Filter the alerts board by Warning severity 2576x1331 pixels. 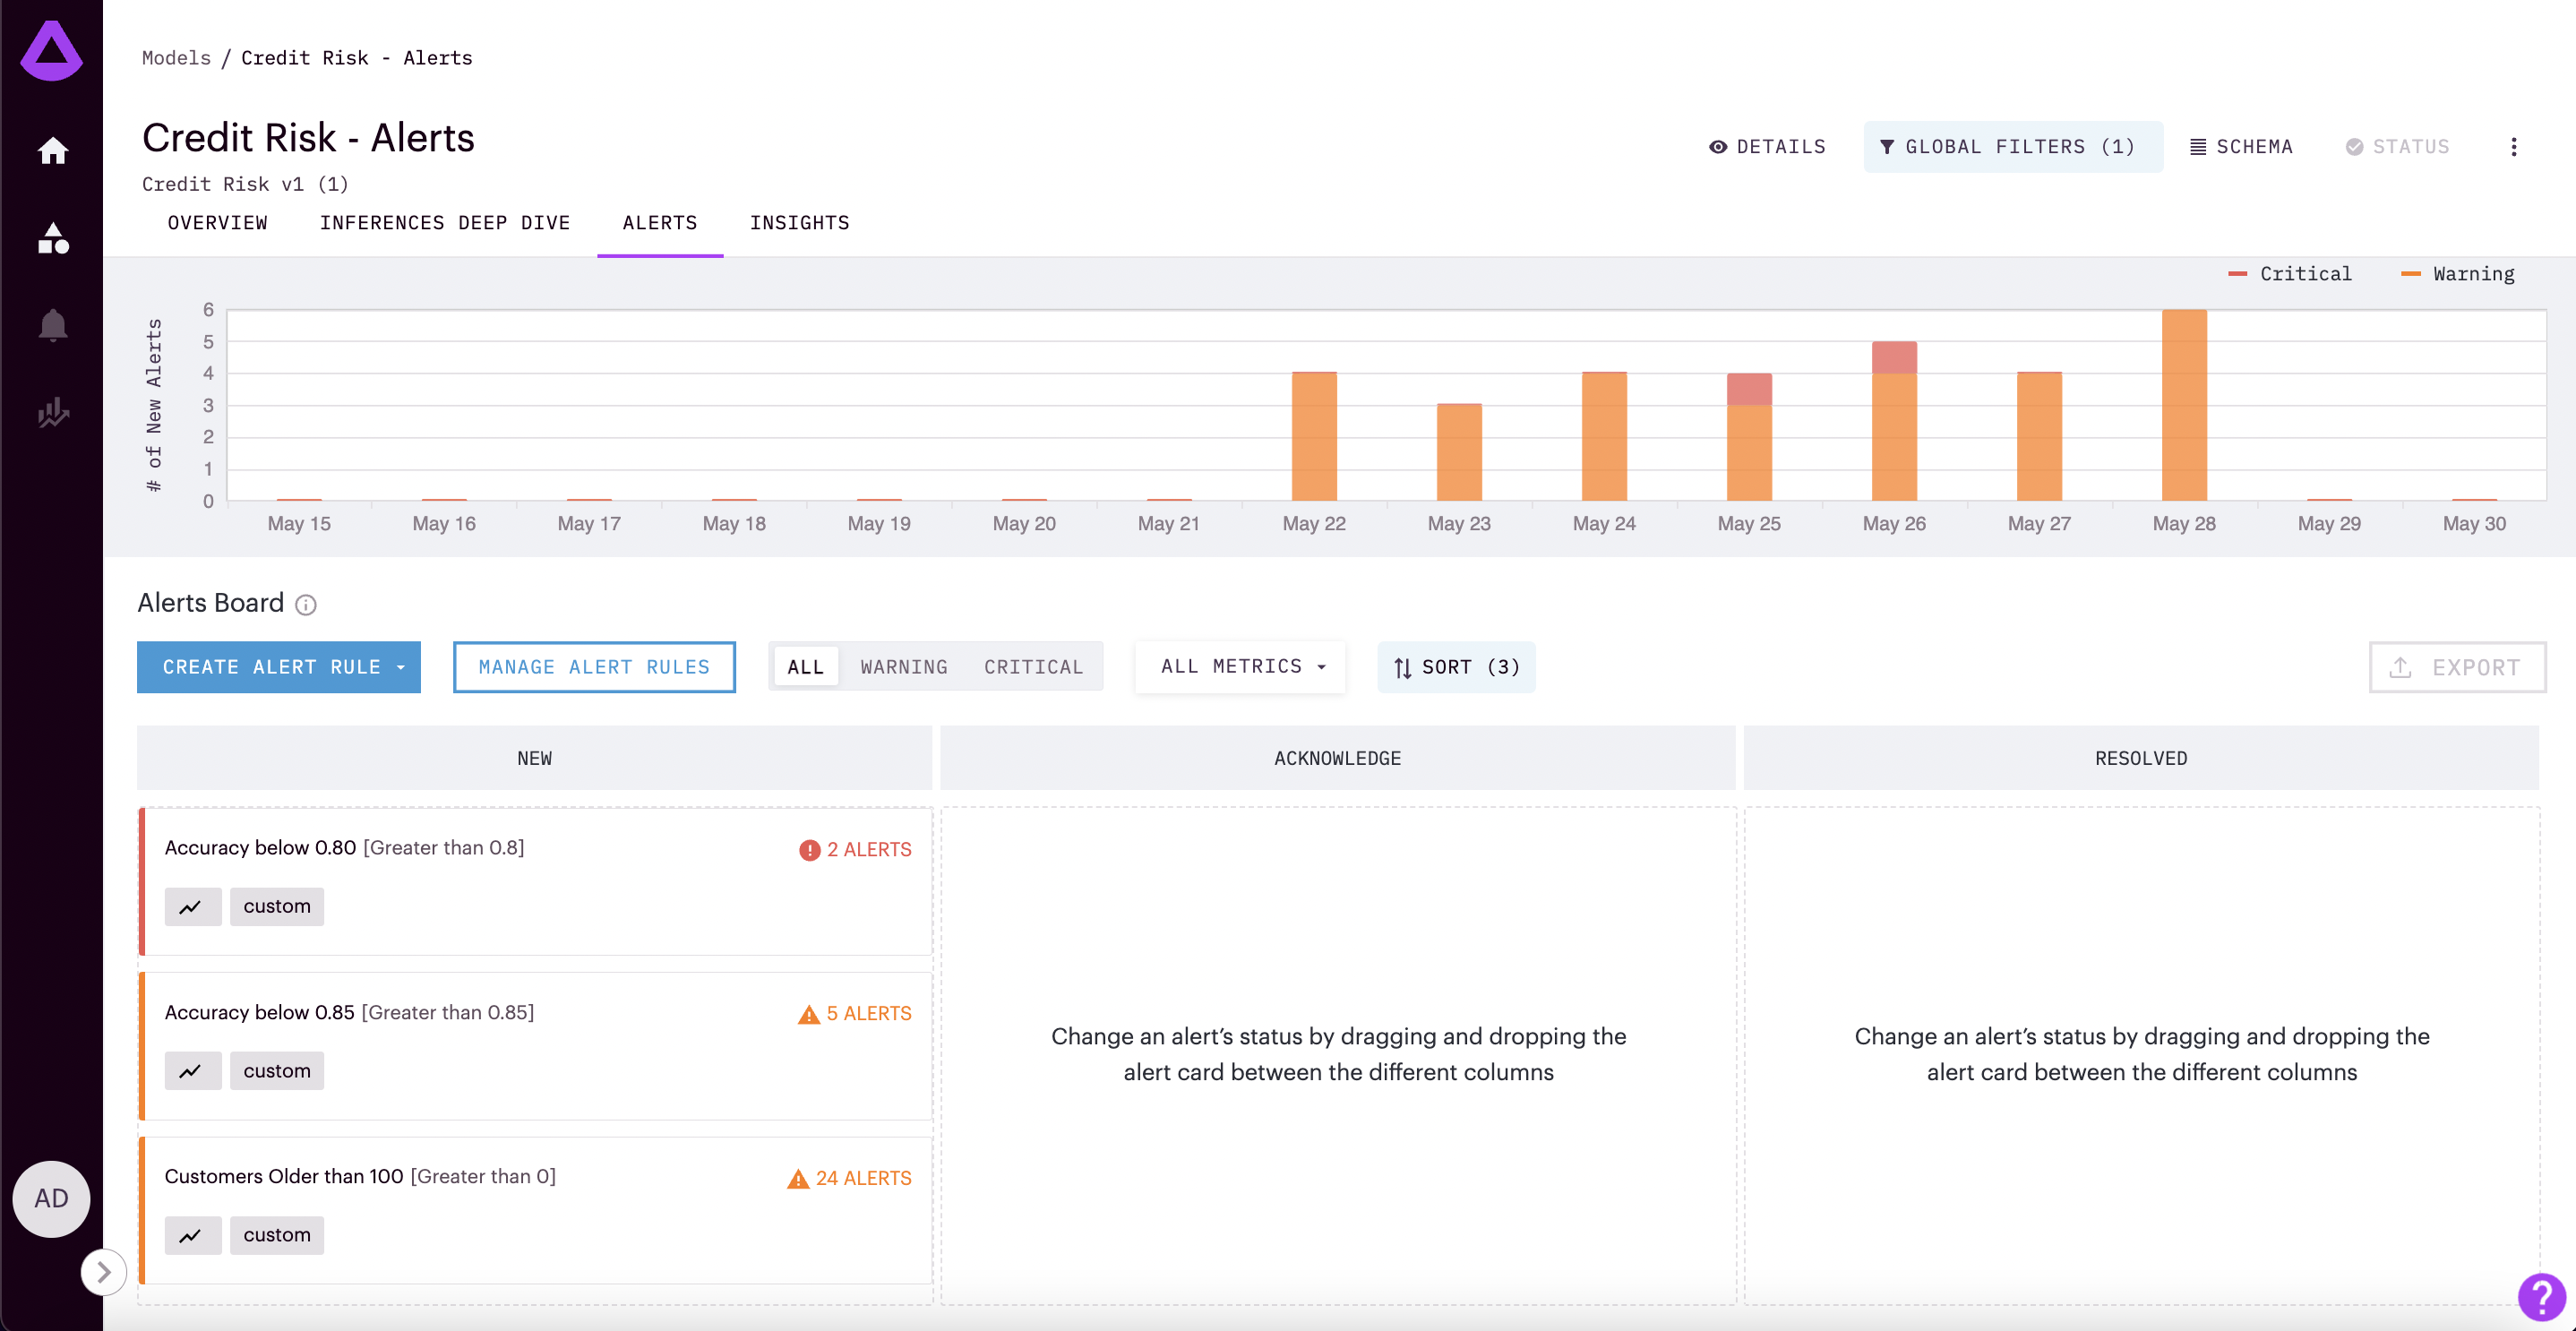(x=903, y=667)
